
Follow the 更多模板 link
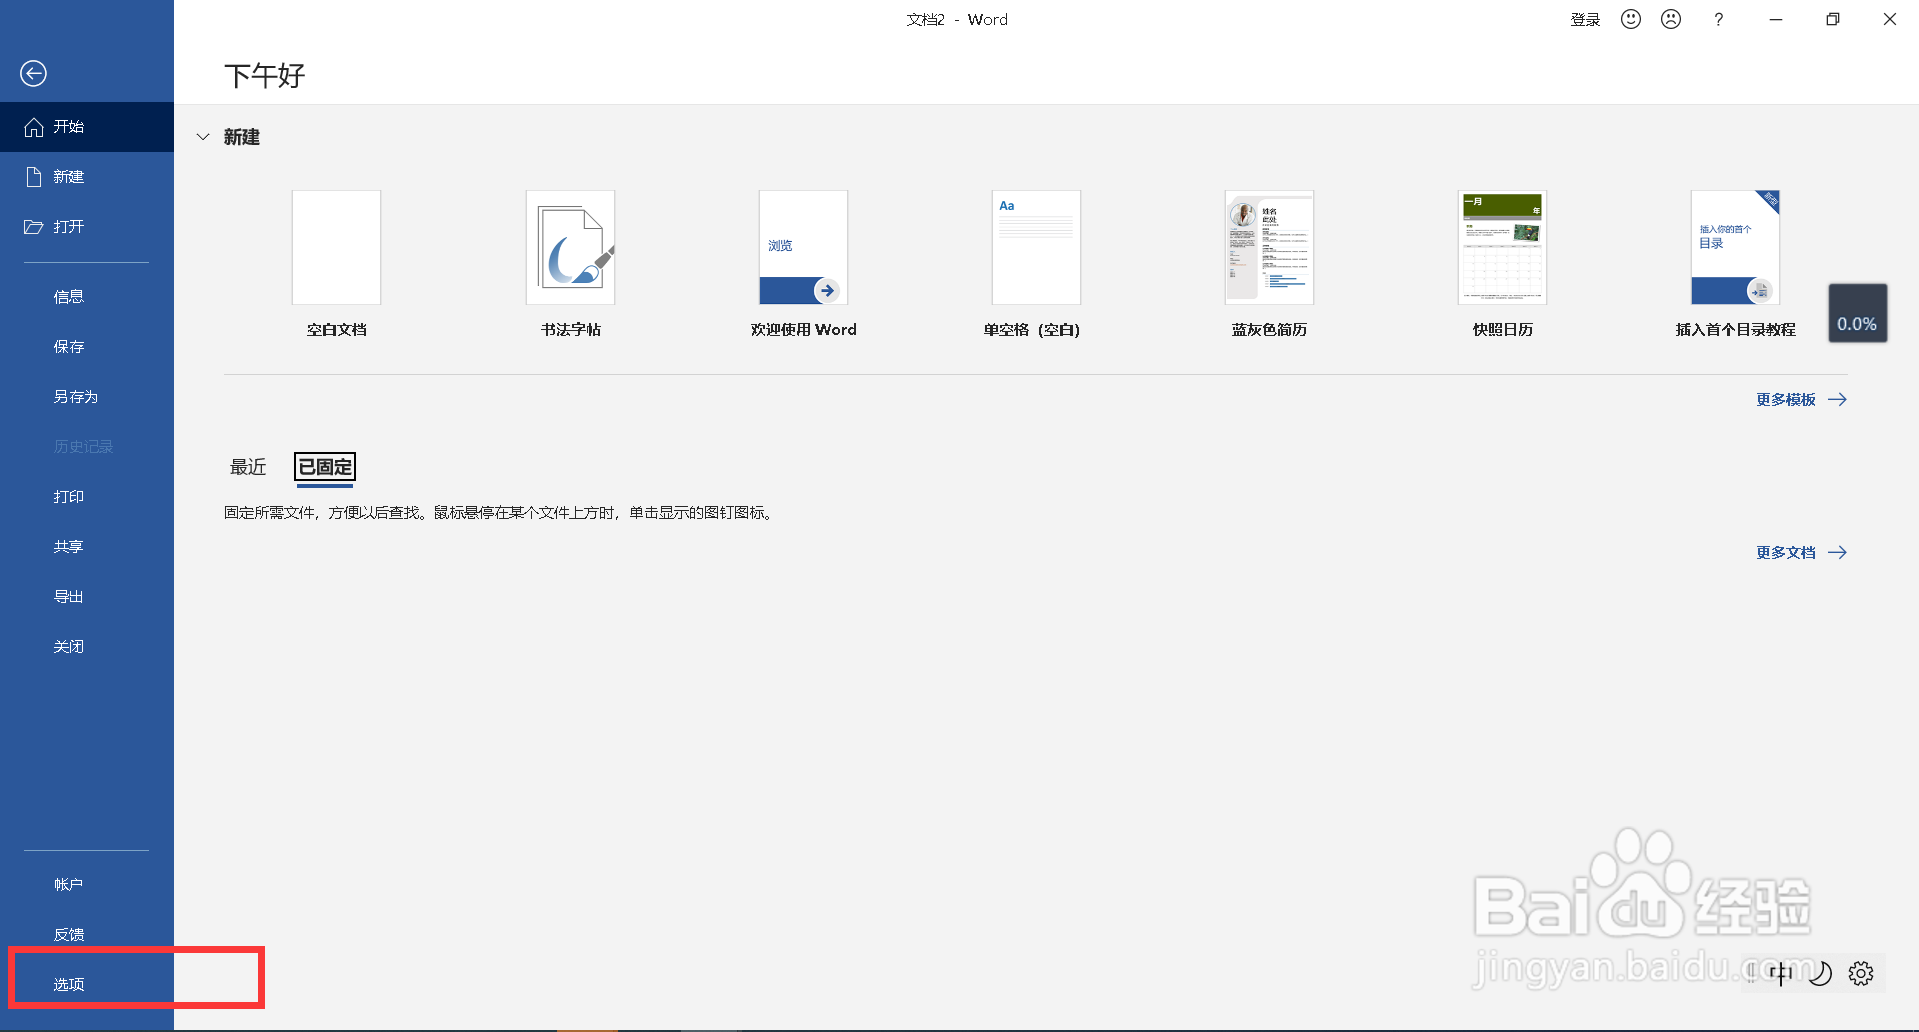point(1786,400)
